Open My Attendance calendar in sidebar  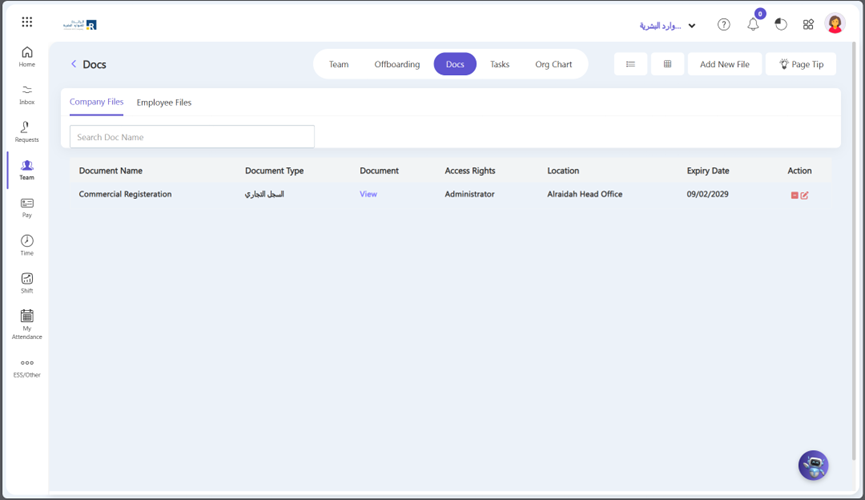click(x=27, y=324)
